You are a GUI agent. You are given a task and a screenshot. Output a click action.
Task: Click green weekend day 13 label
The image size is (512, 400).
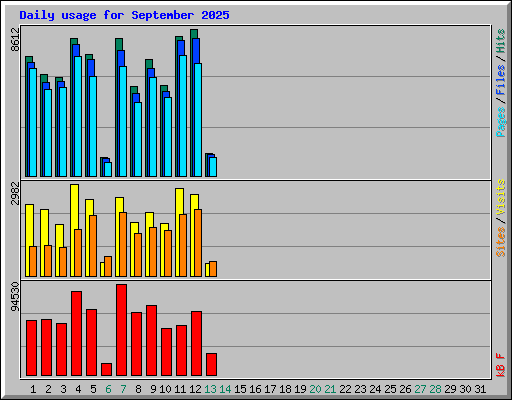(x=210, y=389)
